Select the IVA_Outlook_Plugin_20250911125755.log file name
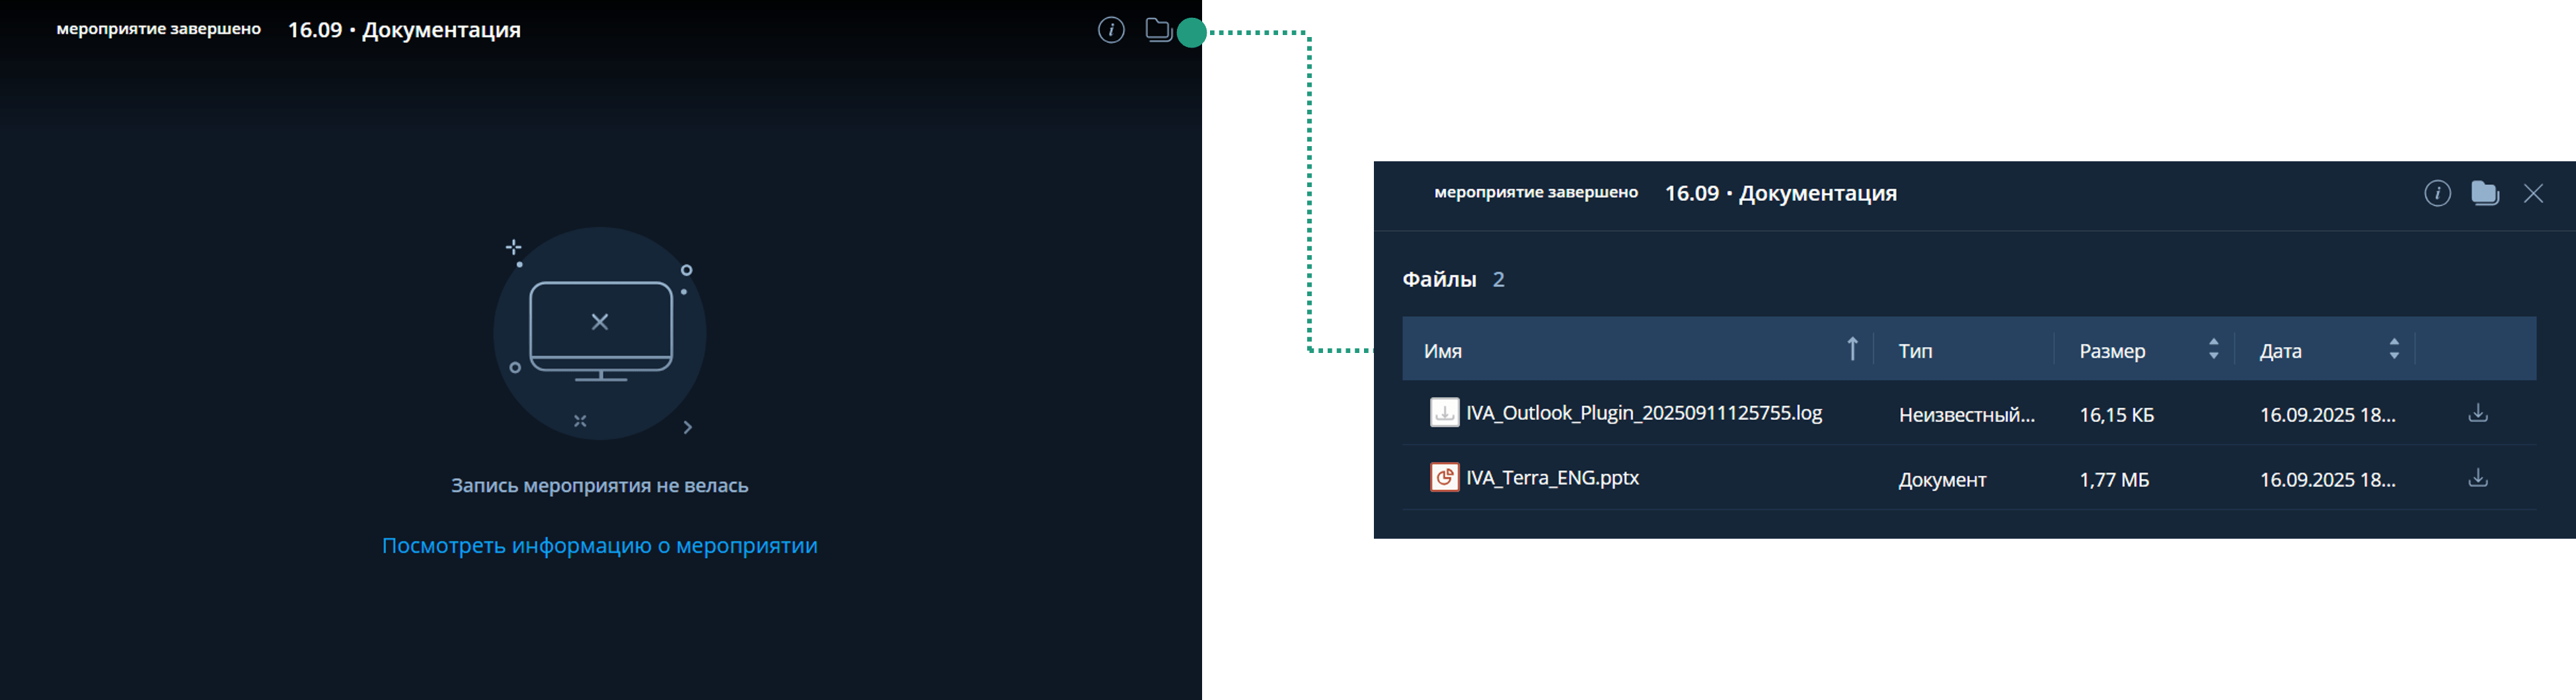The width and height of the screenshot is (2576, 700). 1643,413
